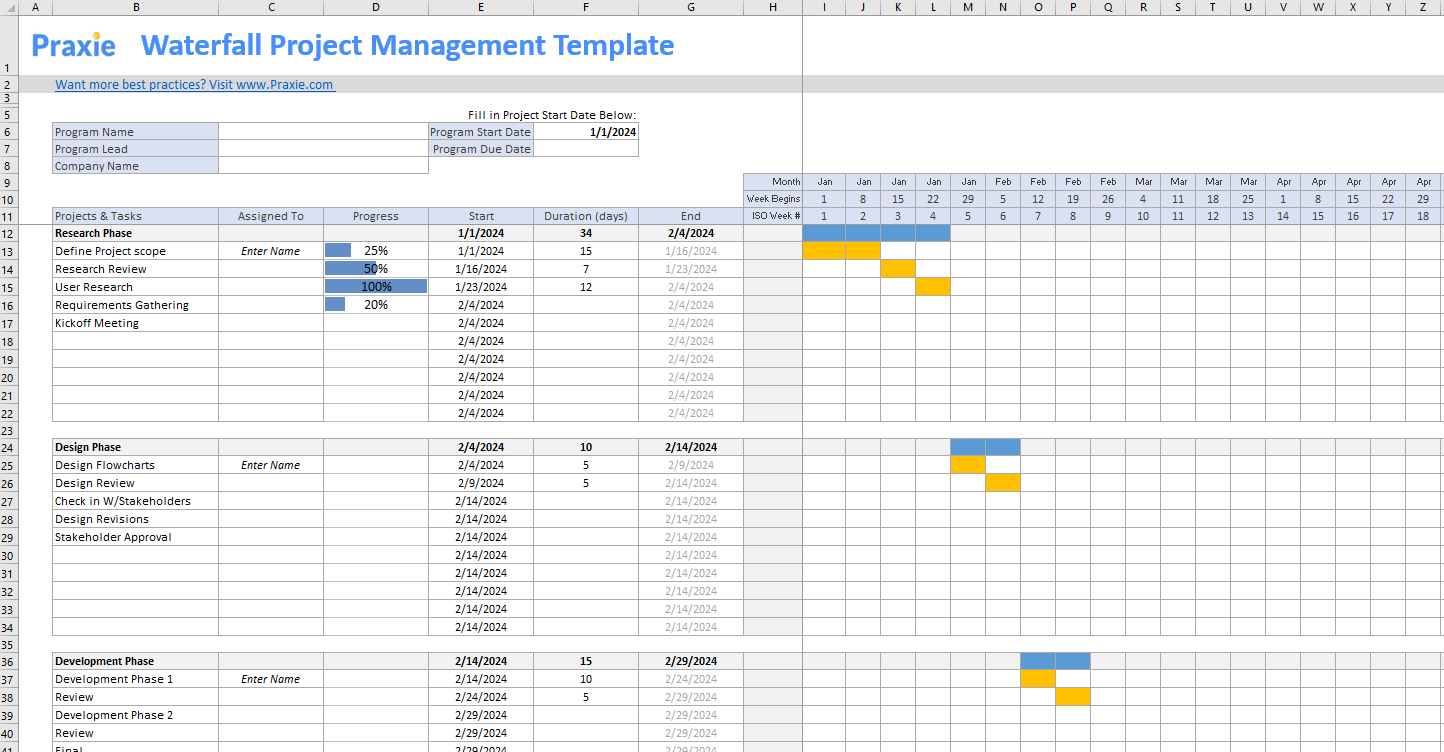Viewport: 1444px width, 752px height.
Task: Click the orange Research Review Gantt bar
Action: click(x=898, y=269)
